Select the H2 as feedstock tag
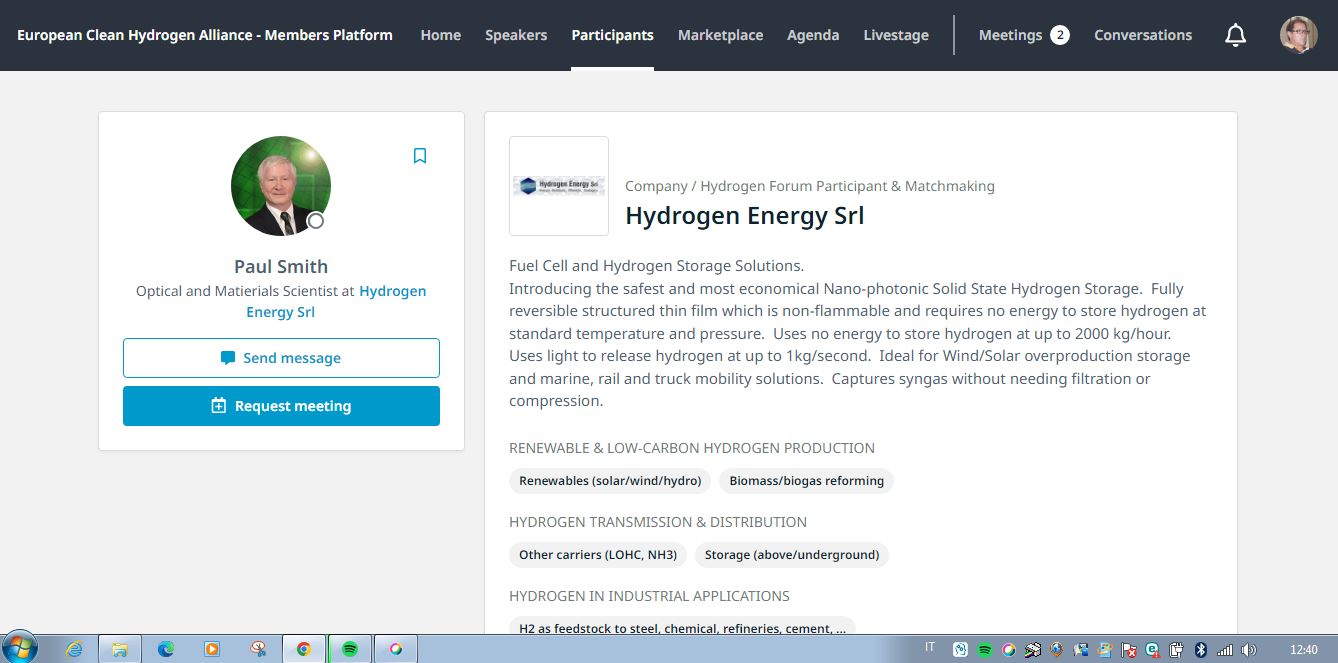This screenshot has height=663, width=1338. [683, 628]
